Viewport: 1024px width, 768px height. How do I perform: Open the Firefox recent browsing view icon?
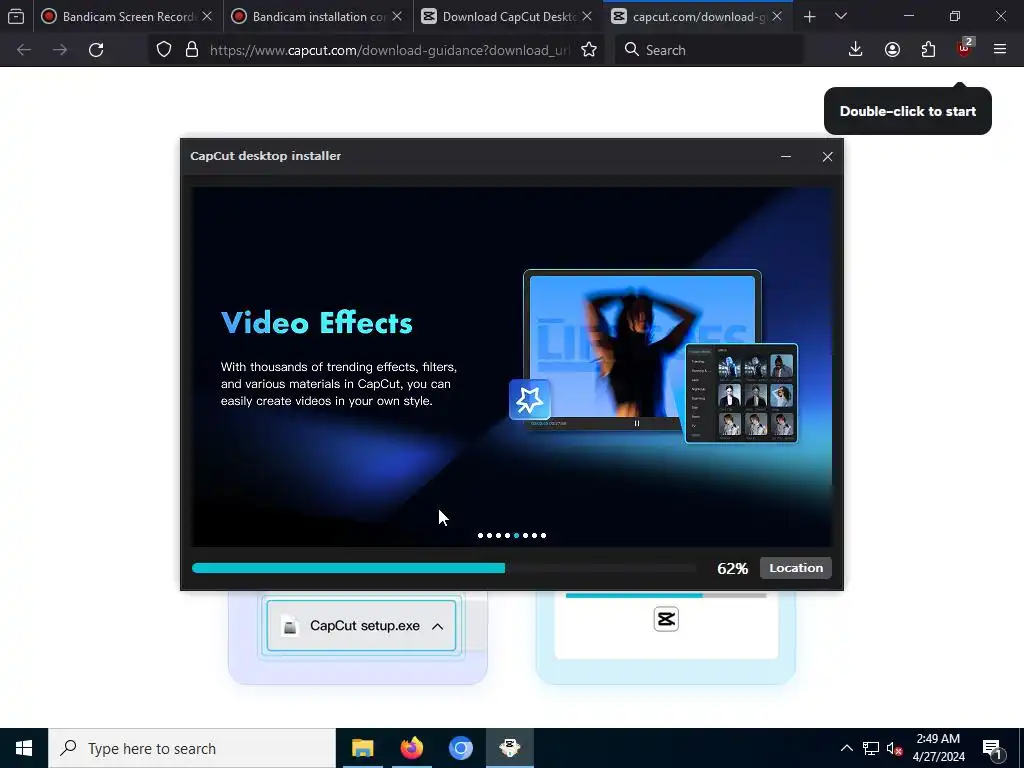[x=16, y=16]
